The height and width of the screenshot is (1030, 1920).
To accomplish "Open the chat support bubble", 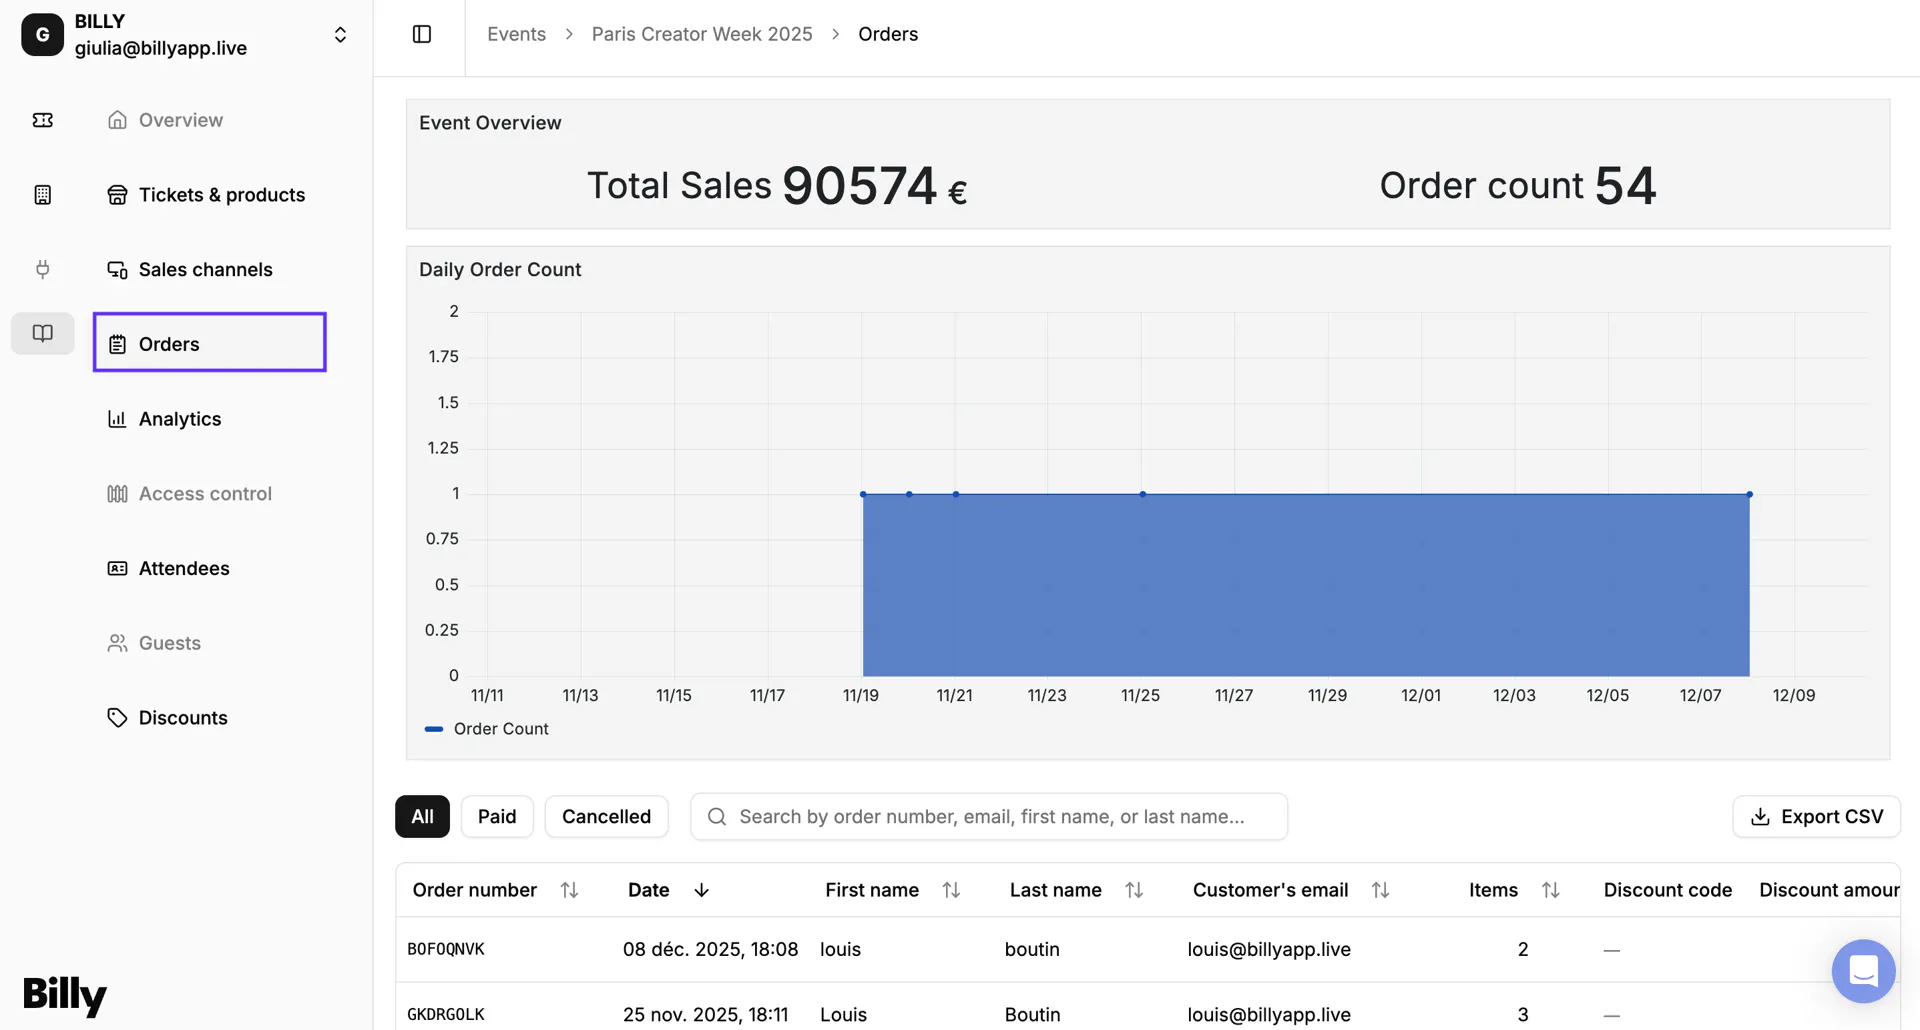I will tap(1863, 971).
